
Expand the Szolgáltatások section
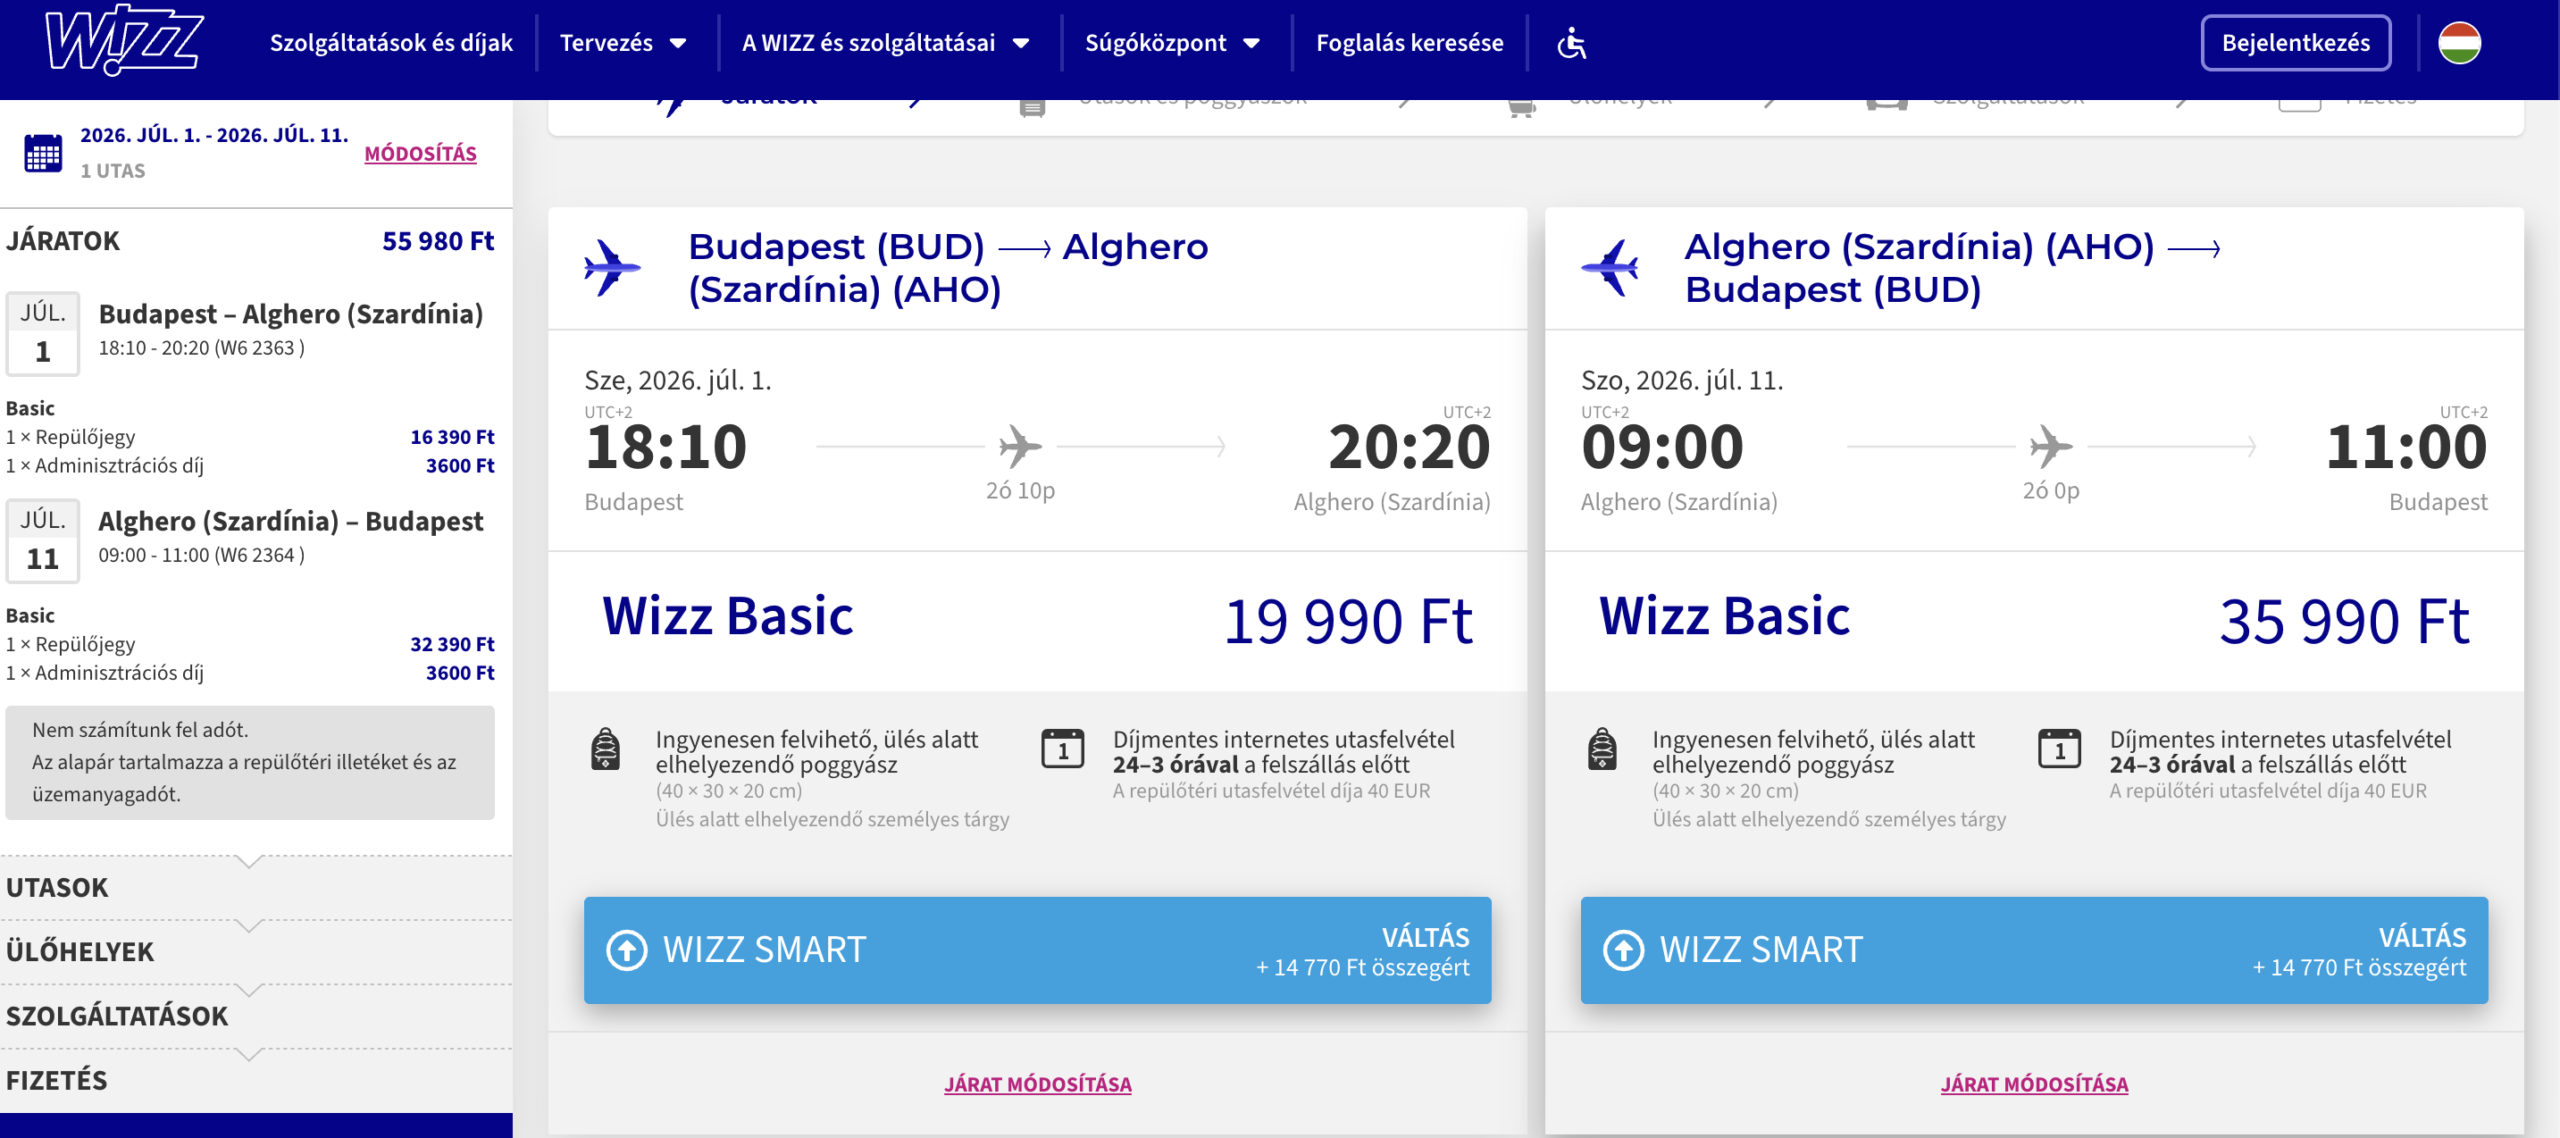click(x=117, y=1016)
